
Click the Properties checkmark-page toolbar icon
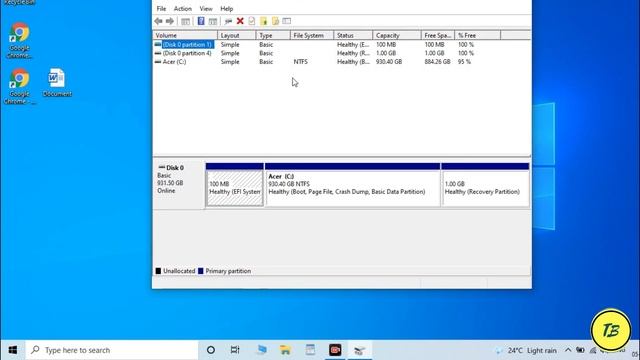[x=251, y=21]
